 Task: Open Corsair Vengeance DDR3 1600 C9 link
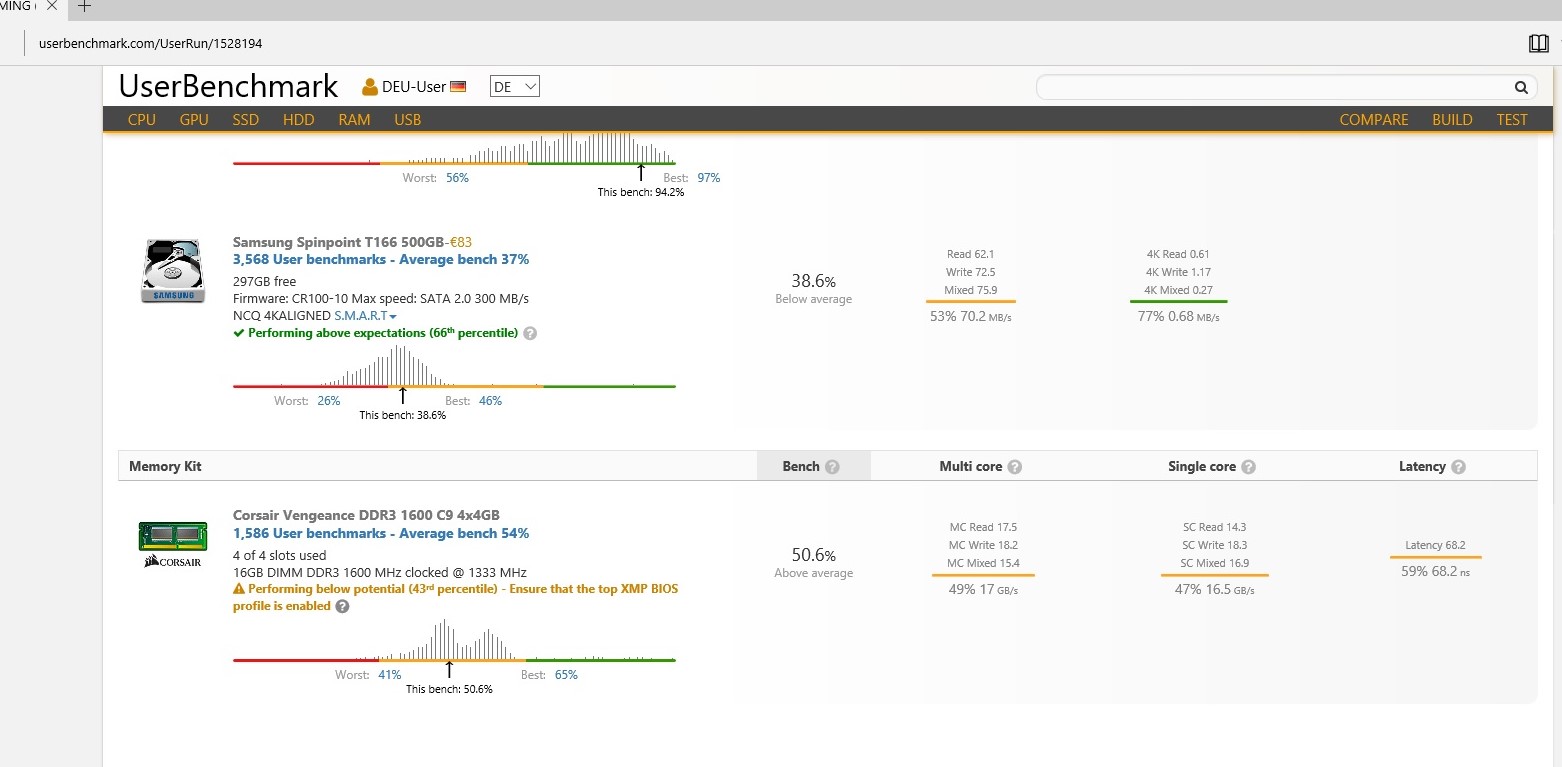[366, 516]
